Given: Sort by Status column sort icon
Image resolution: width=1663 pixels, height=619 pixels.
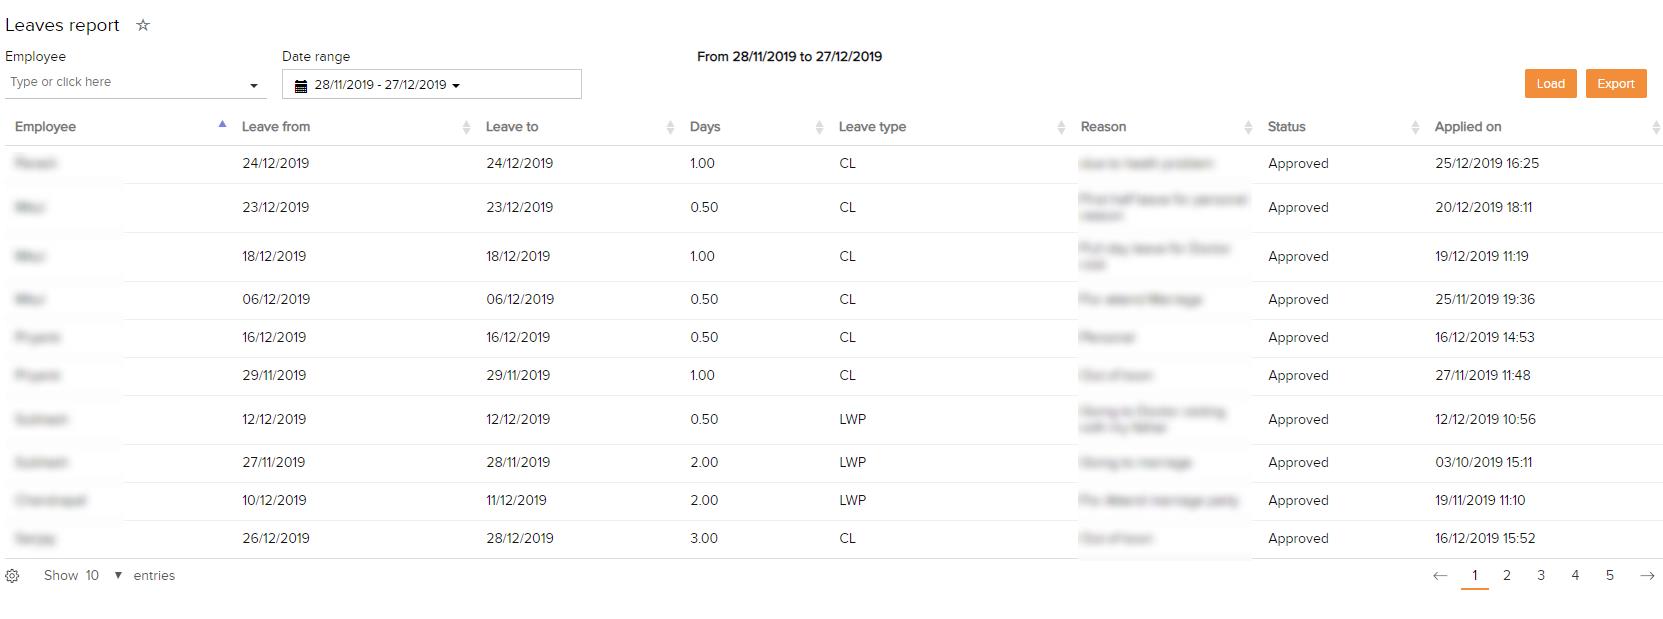Looking at the screenshot, I should pyautogui.click(x=1415, y=127).
